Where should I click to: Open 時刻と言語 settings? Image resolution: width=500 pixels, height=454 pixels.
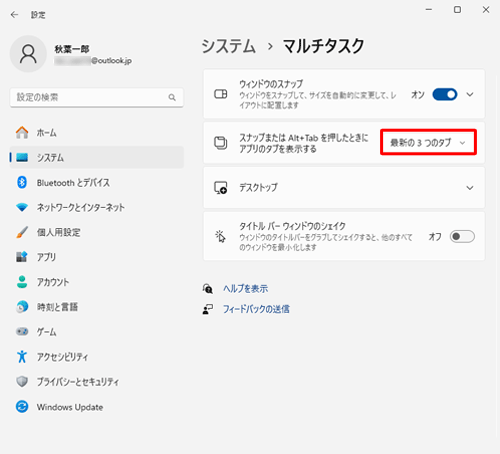[97, 307]
